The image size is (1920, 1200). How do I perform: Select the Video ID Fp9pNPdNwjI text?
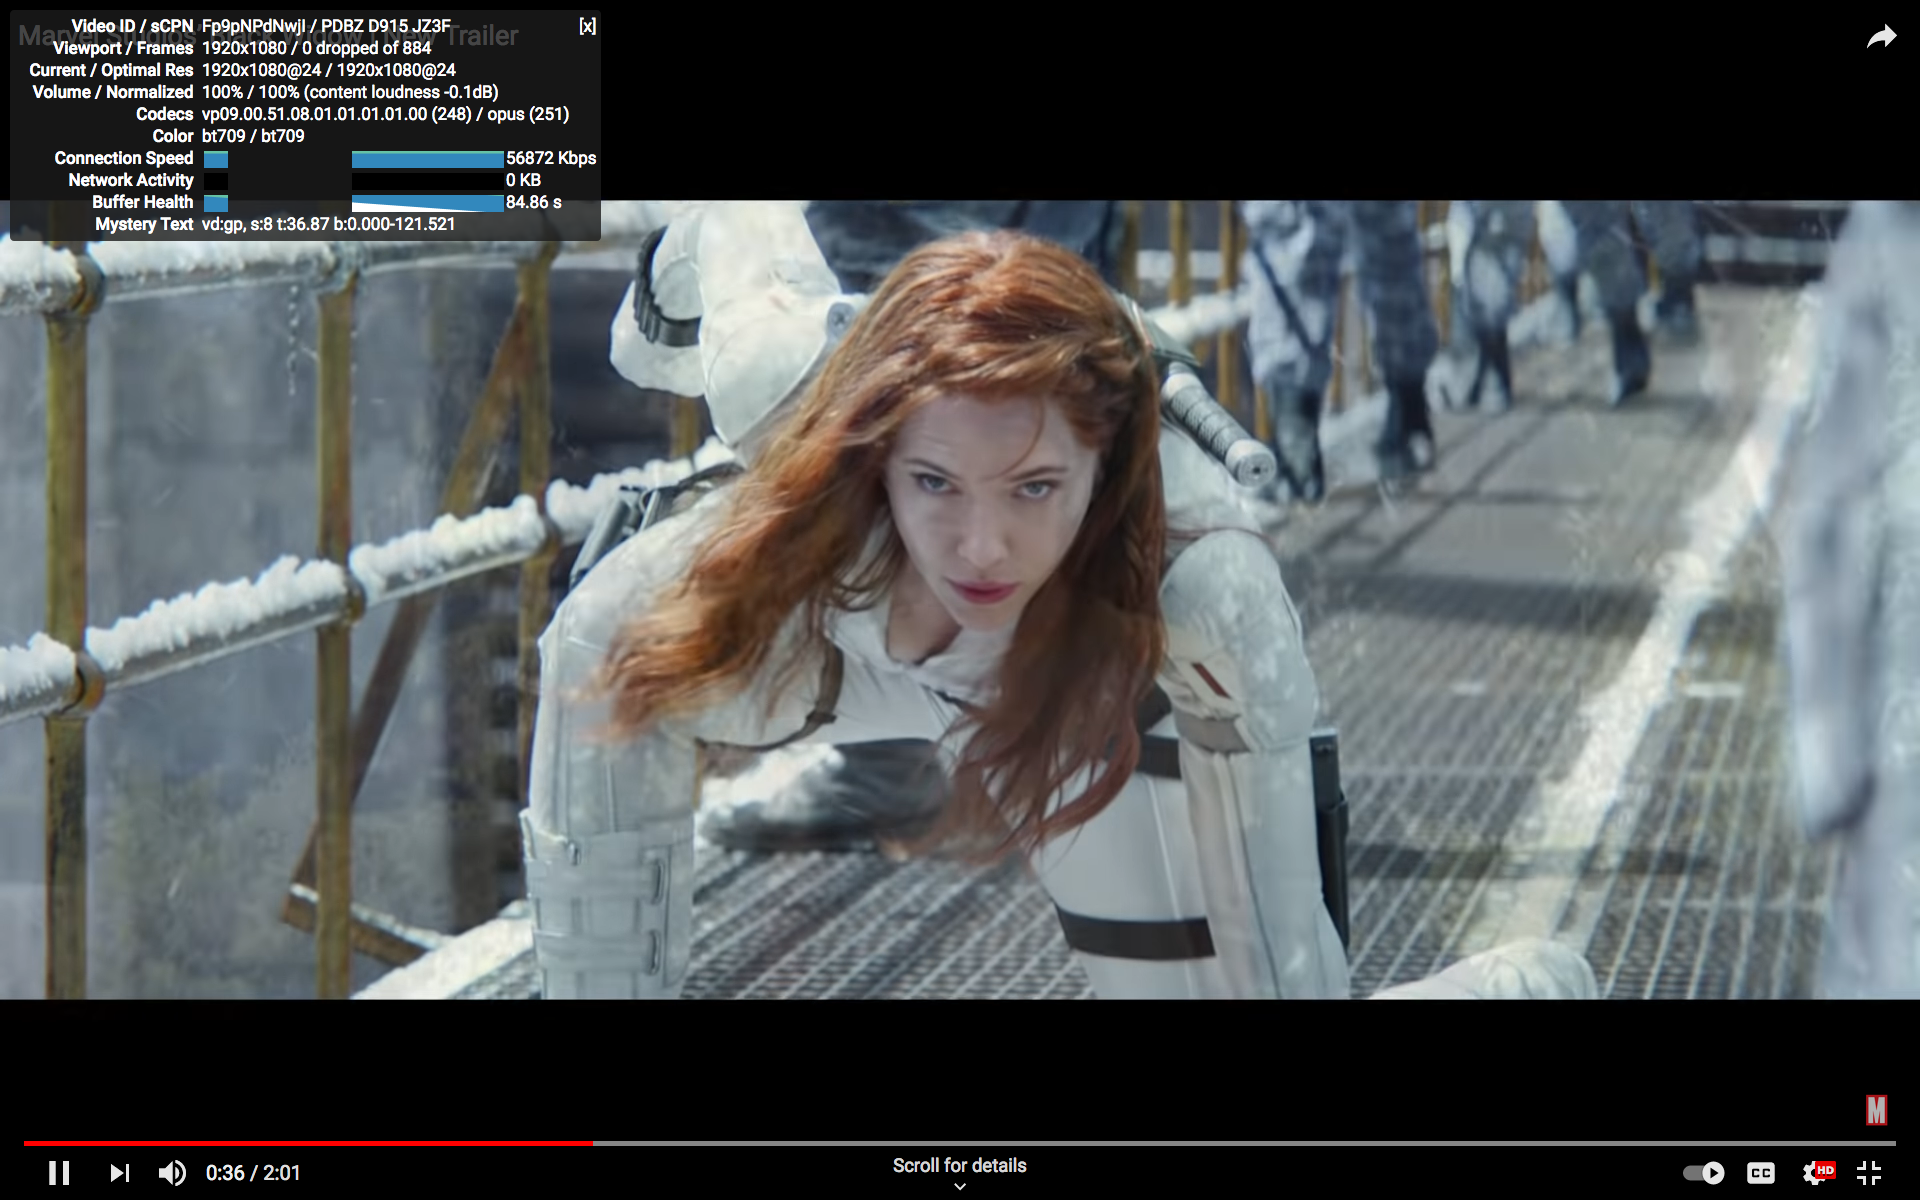click(x=254, y=26)
